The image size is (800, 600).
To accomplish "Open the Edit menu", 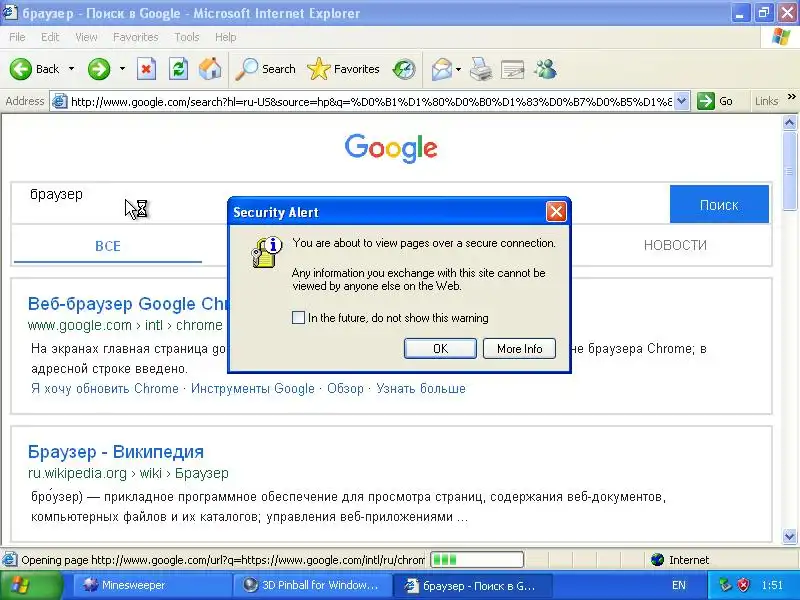I will click(50, 37).
